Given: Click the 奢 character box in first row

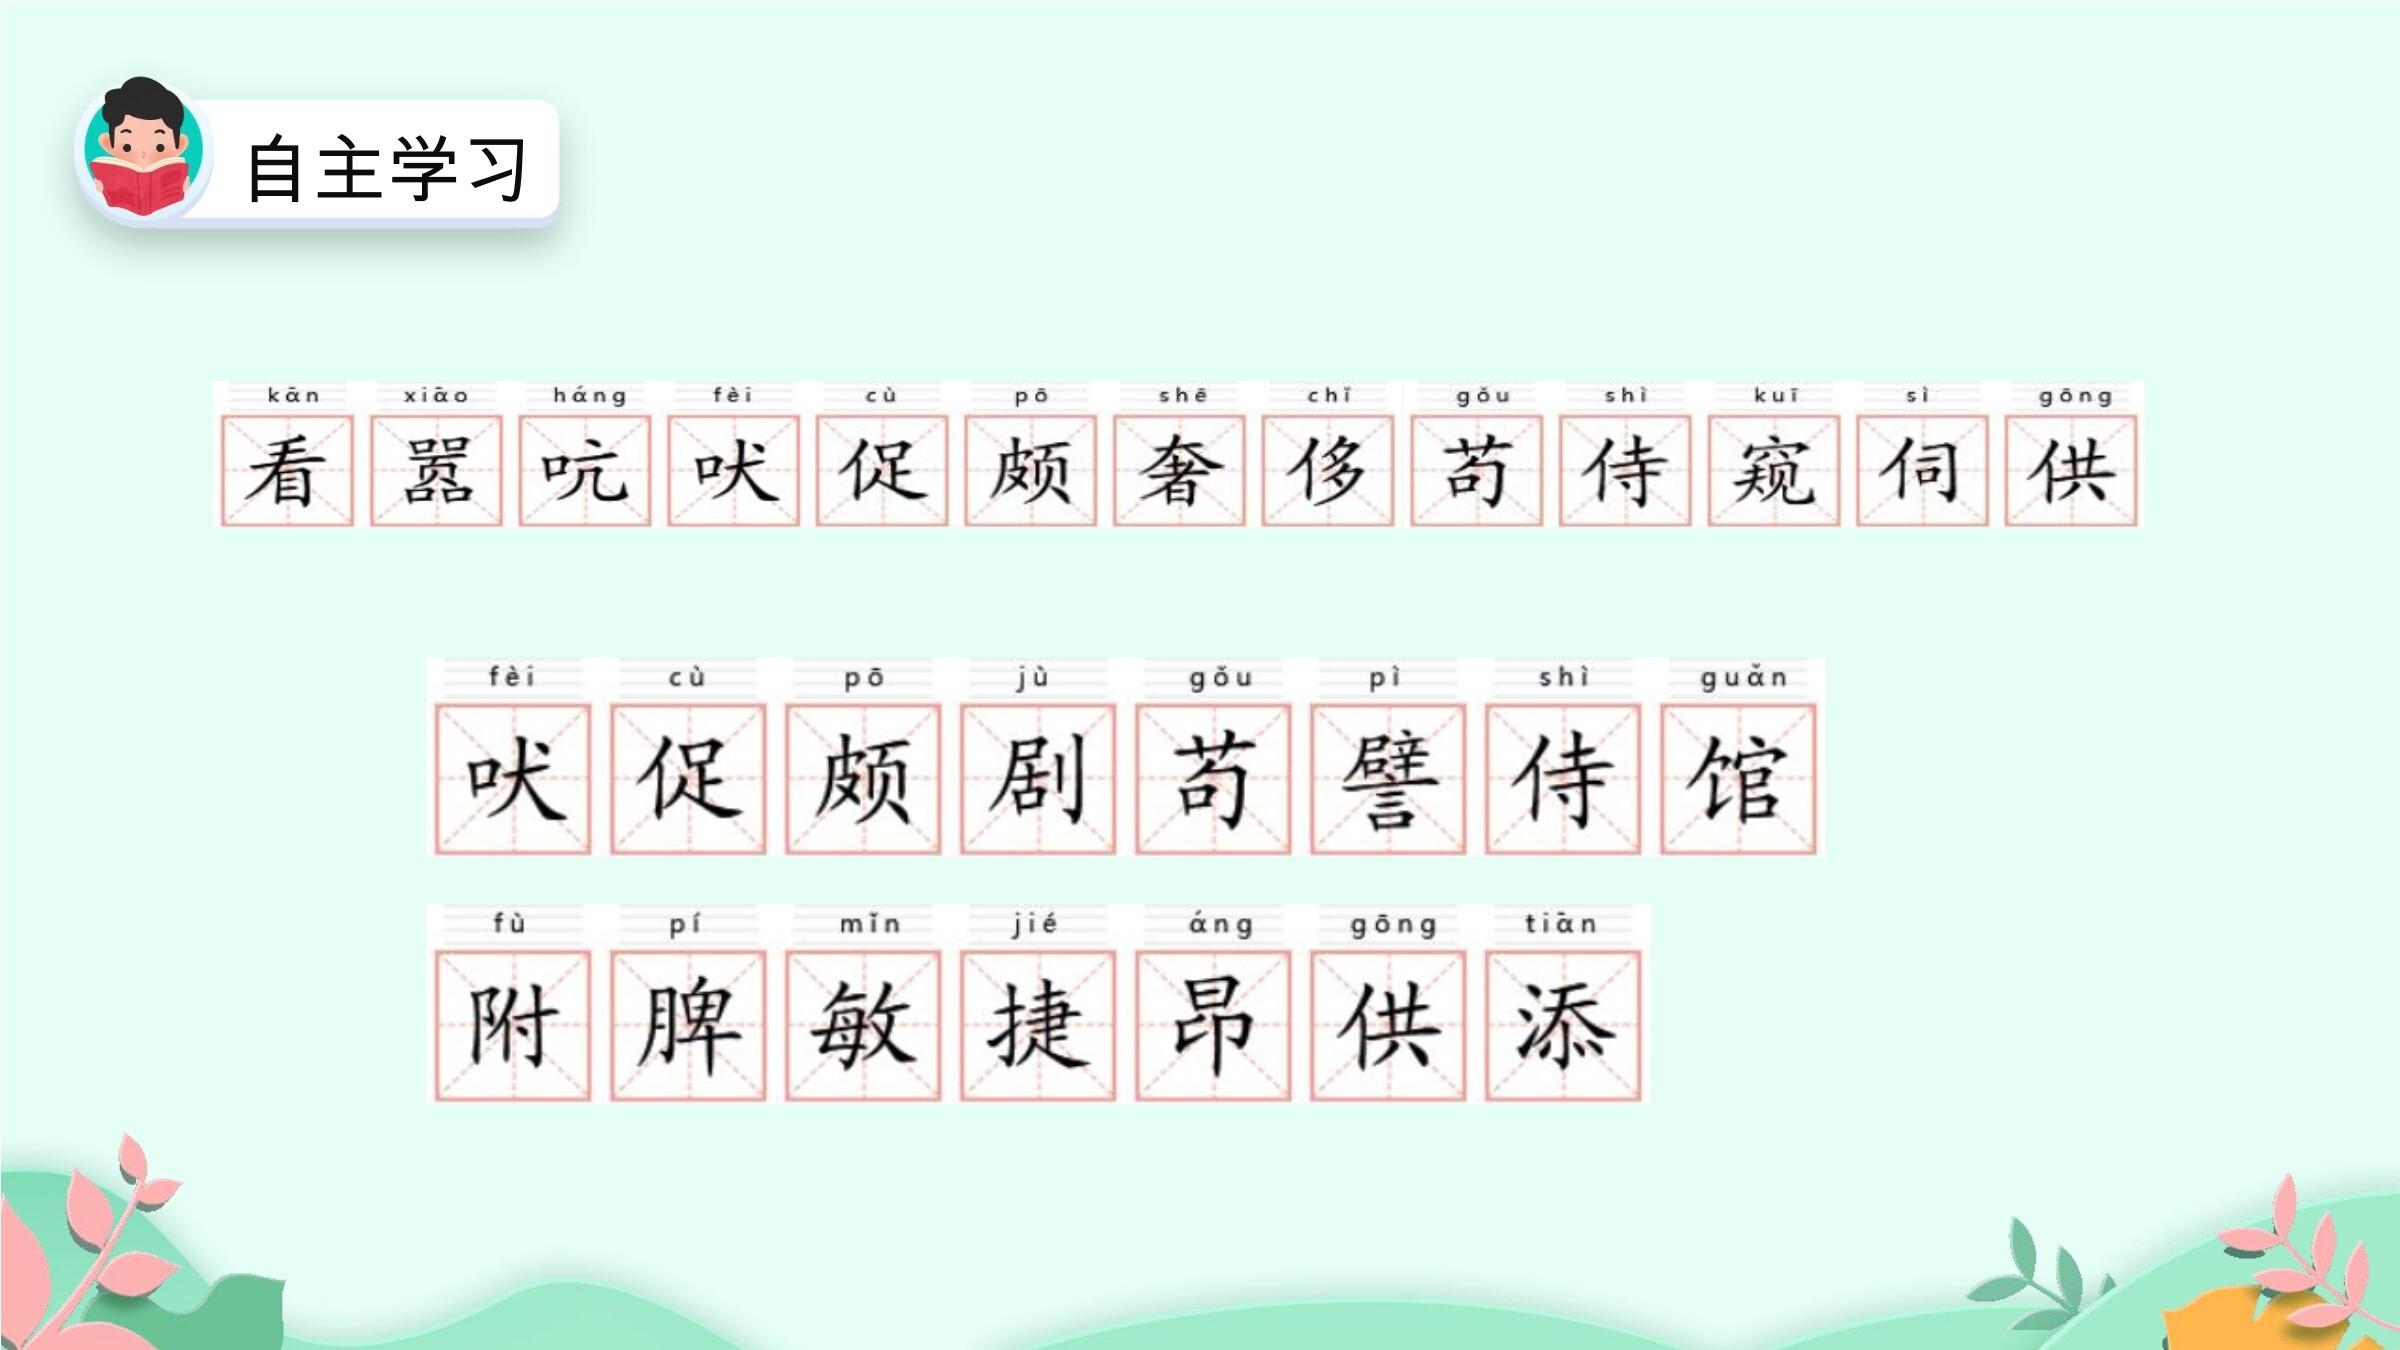Looking at the screenshot, I should coord(1179,471).
